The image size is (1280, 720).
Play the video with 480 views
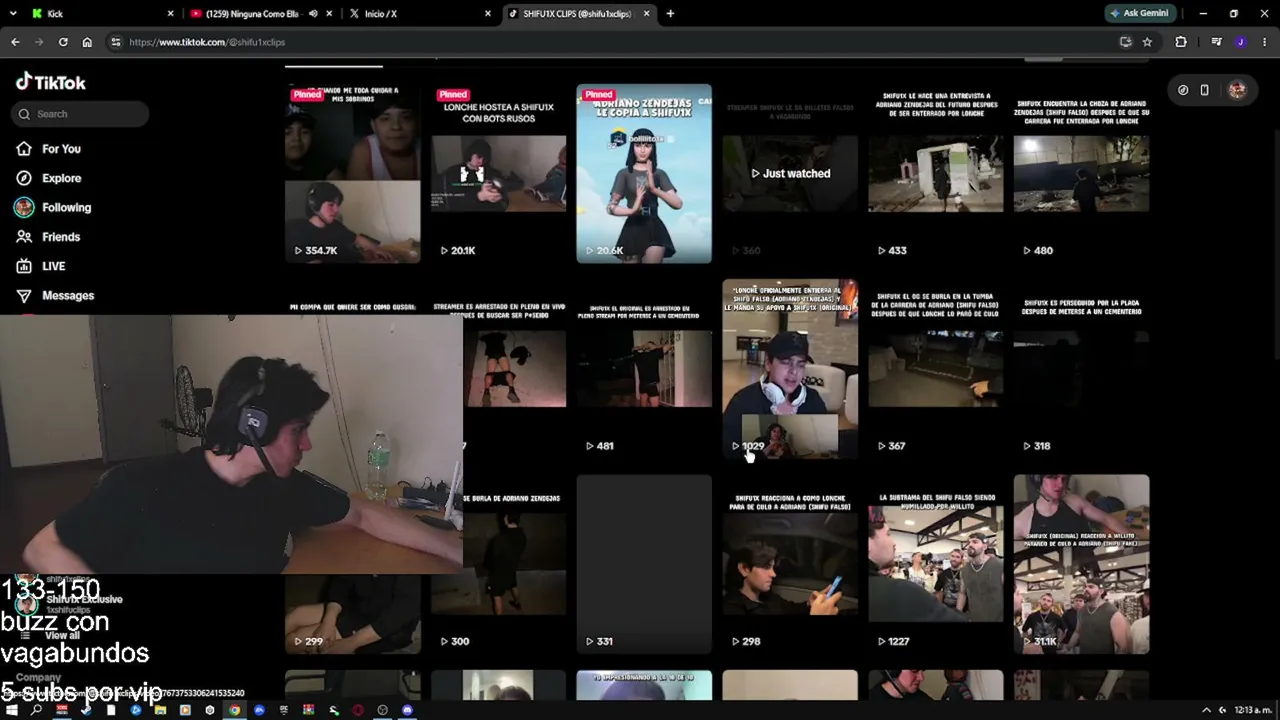tap(1081, 173)
